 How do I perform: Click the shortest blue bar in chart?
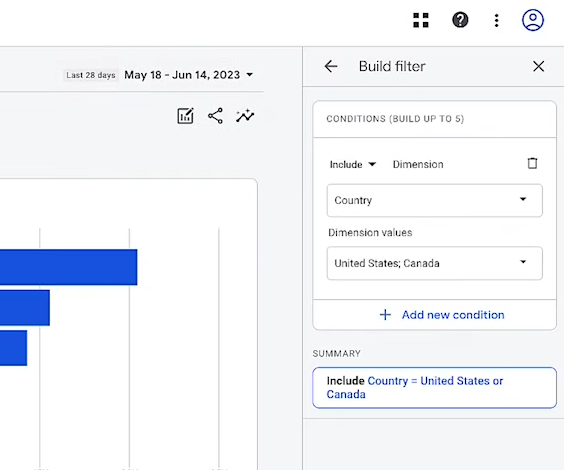(x=13, y=348)
